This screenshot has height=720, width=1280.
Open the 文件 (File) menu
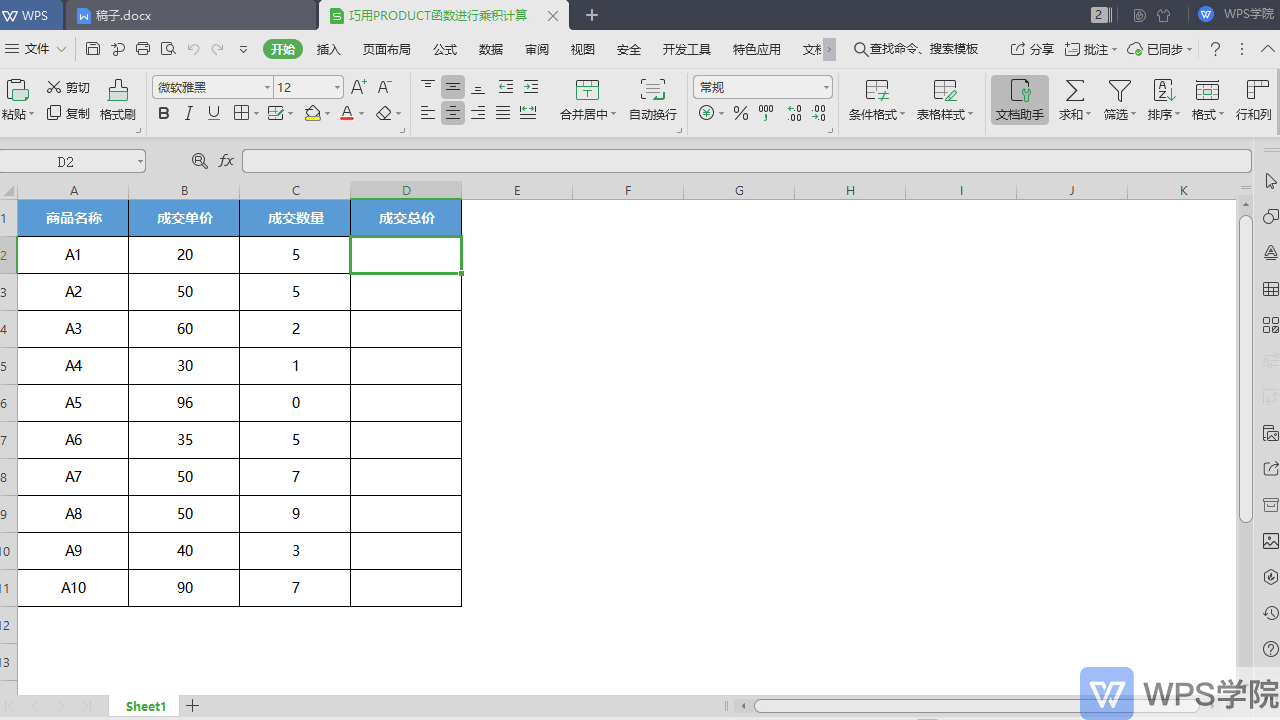tap(37, 48)
